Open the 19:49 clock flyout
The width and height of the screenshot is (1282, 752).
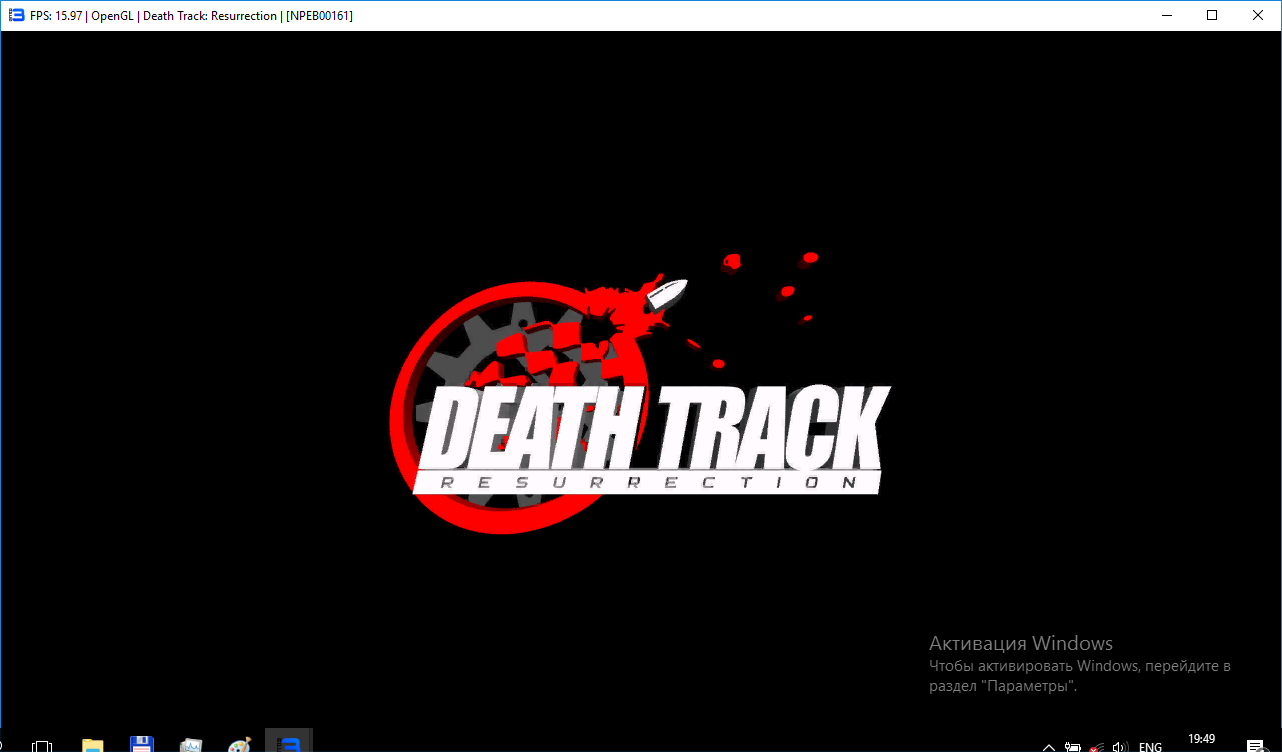[x=1202, y=741]
